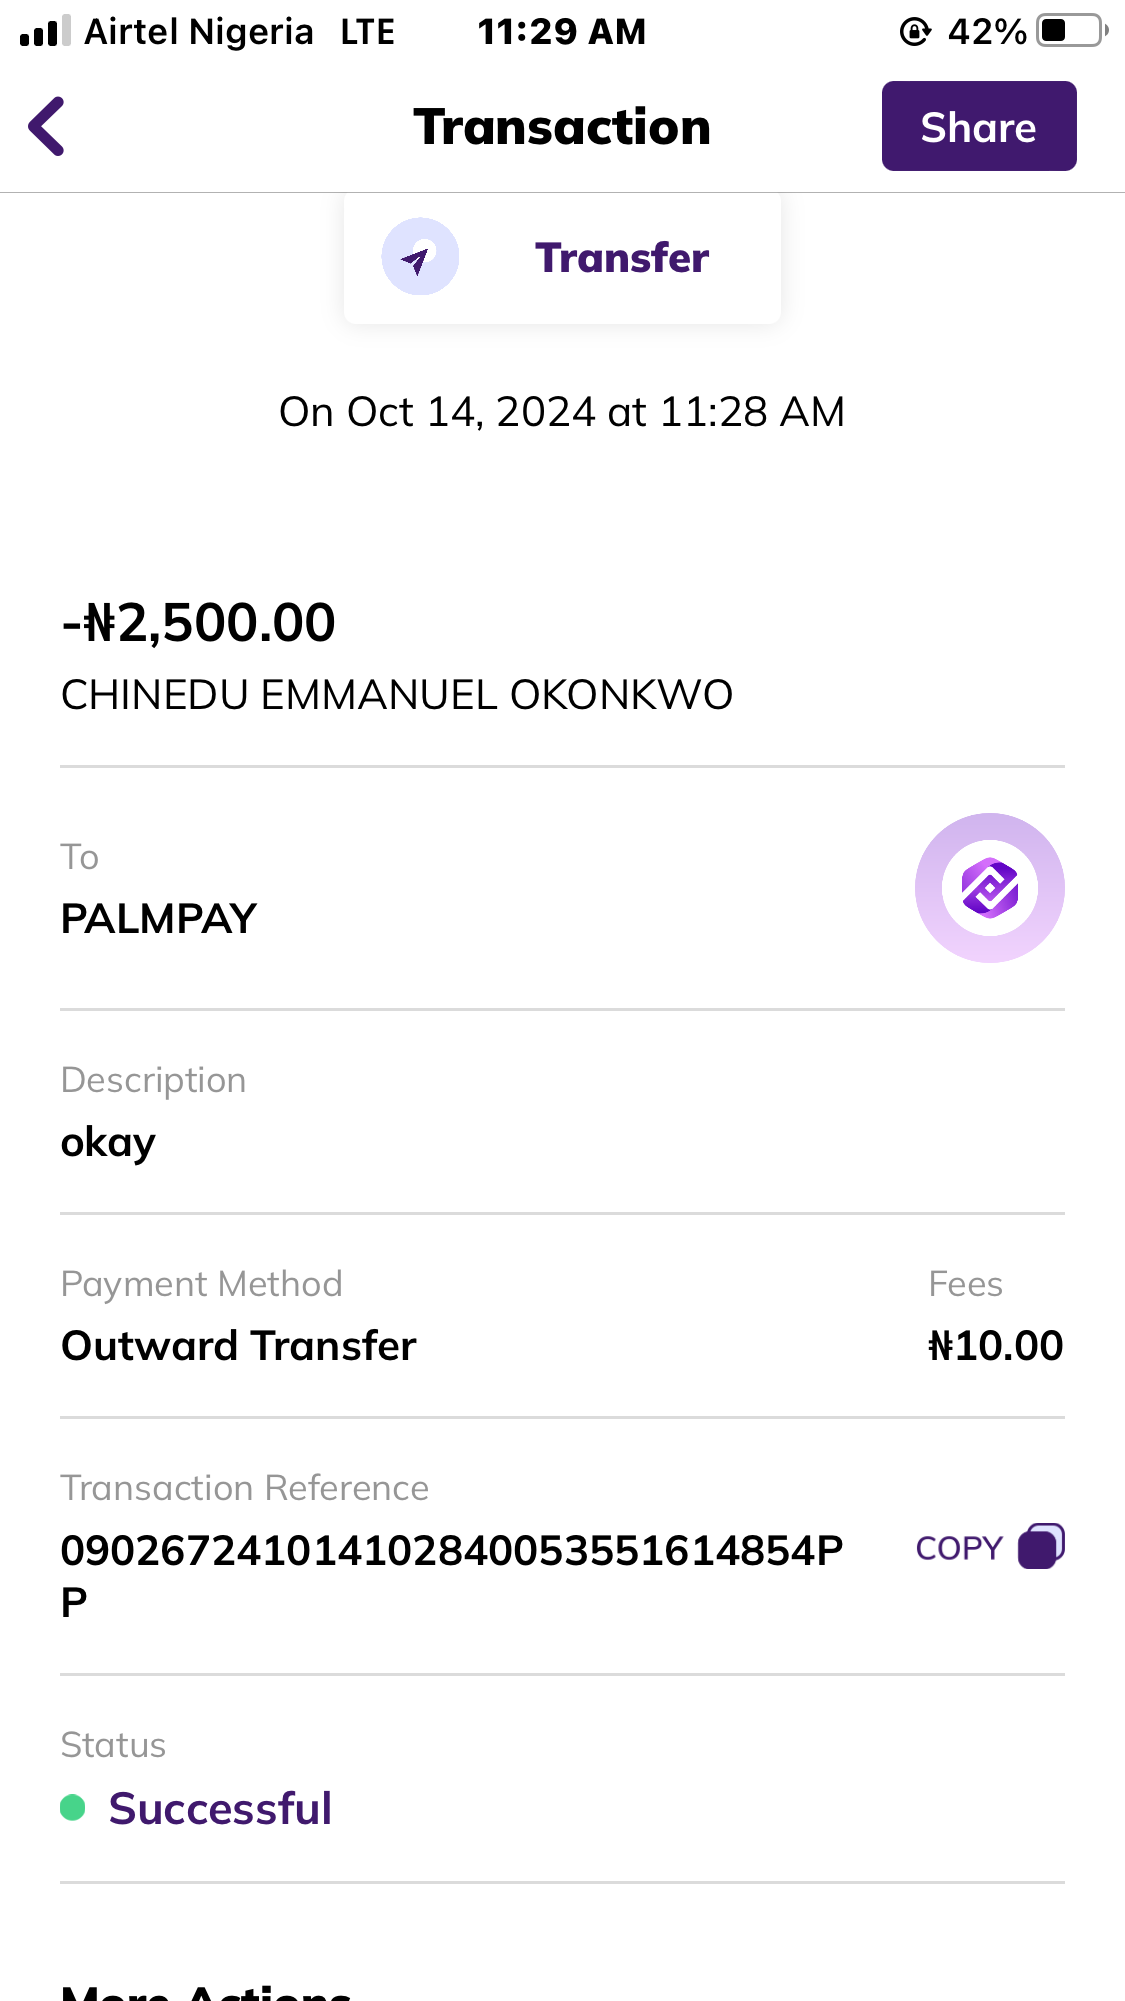
Task: Tap the battery icon in status bar
Action: pos(1072,31)
